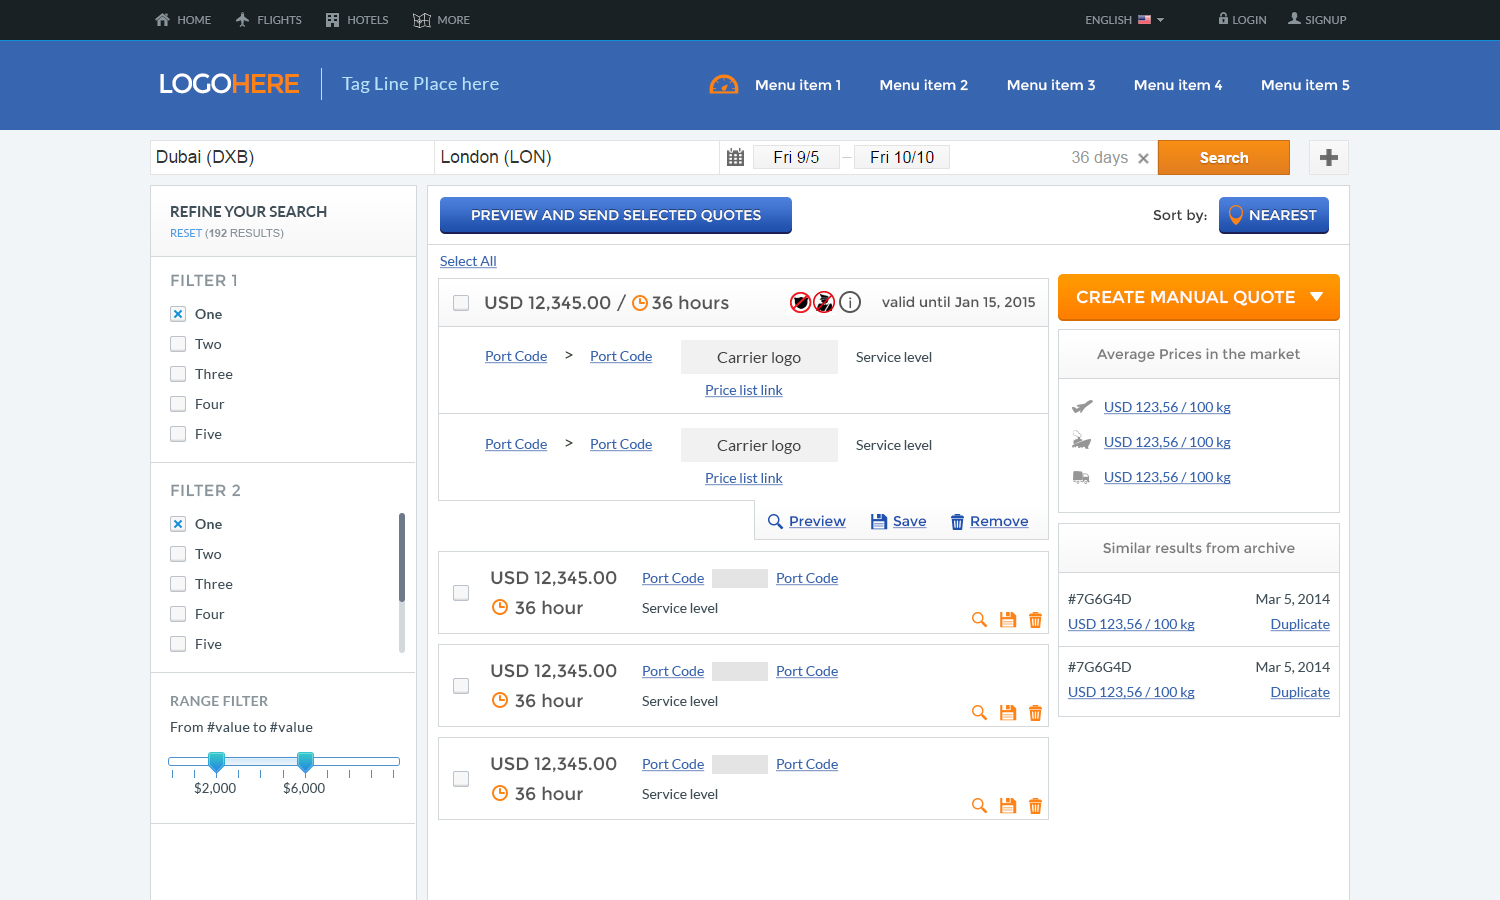
Task: Click the Select All link
Action: pos(468,261)
